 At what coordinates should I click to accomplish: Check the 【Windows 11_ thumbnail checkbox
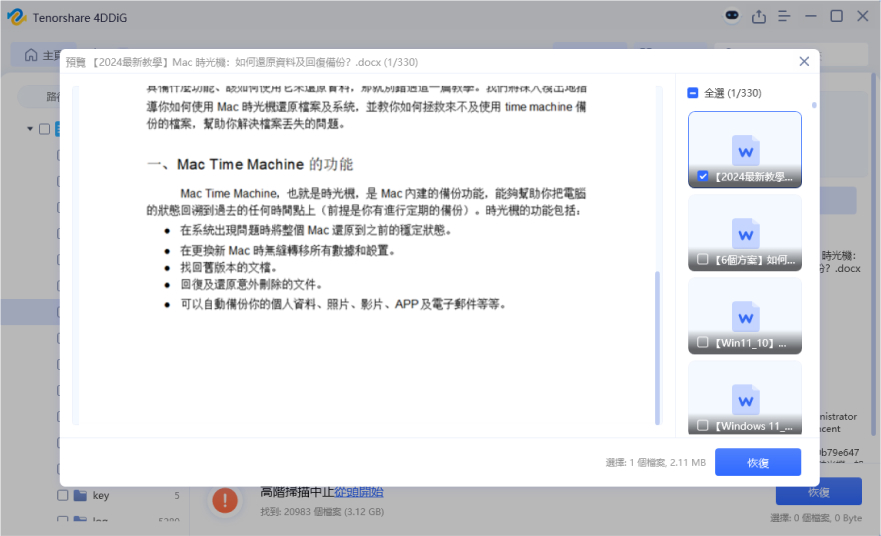point(702,425)
